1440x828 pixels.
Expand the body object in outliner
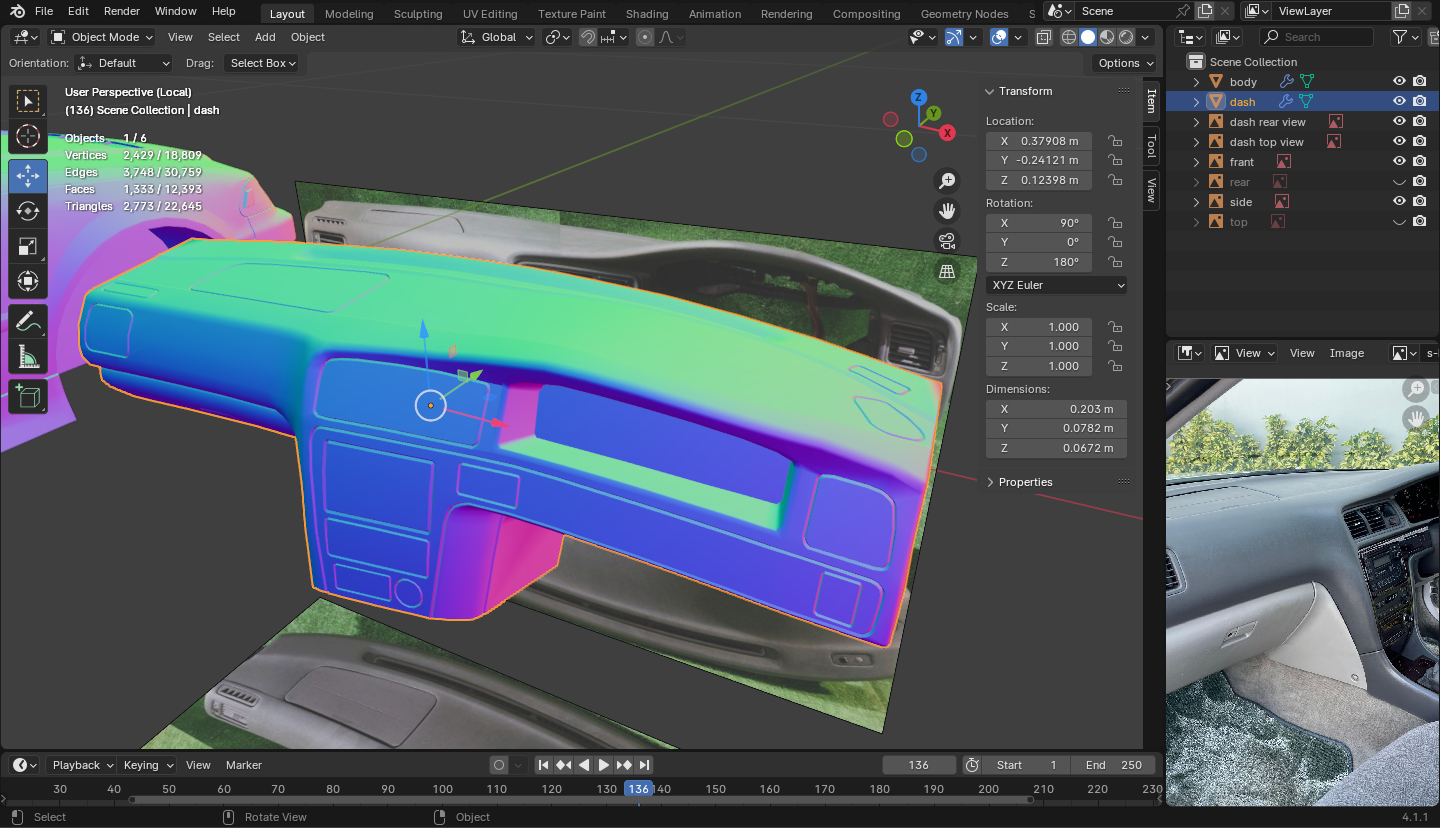tap(1196, 82)
